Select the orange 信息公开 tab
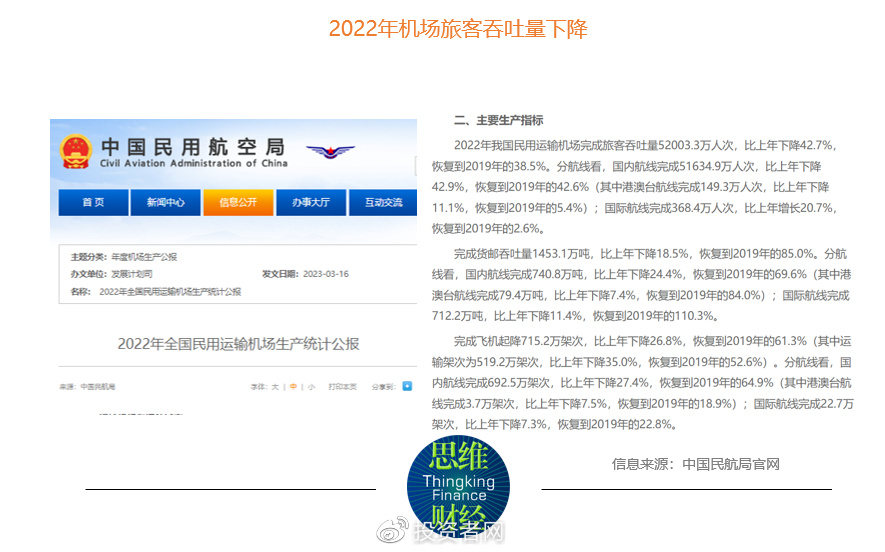 click(238, 202)
